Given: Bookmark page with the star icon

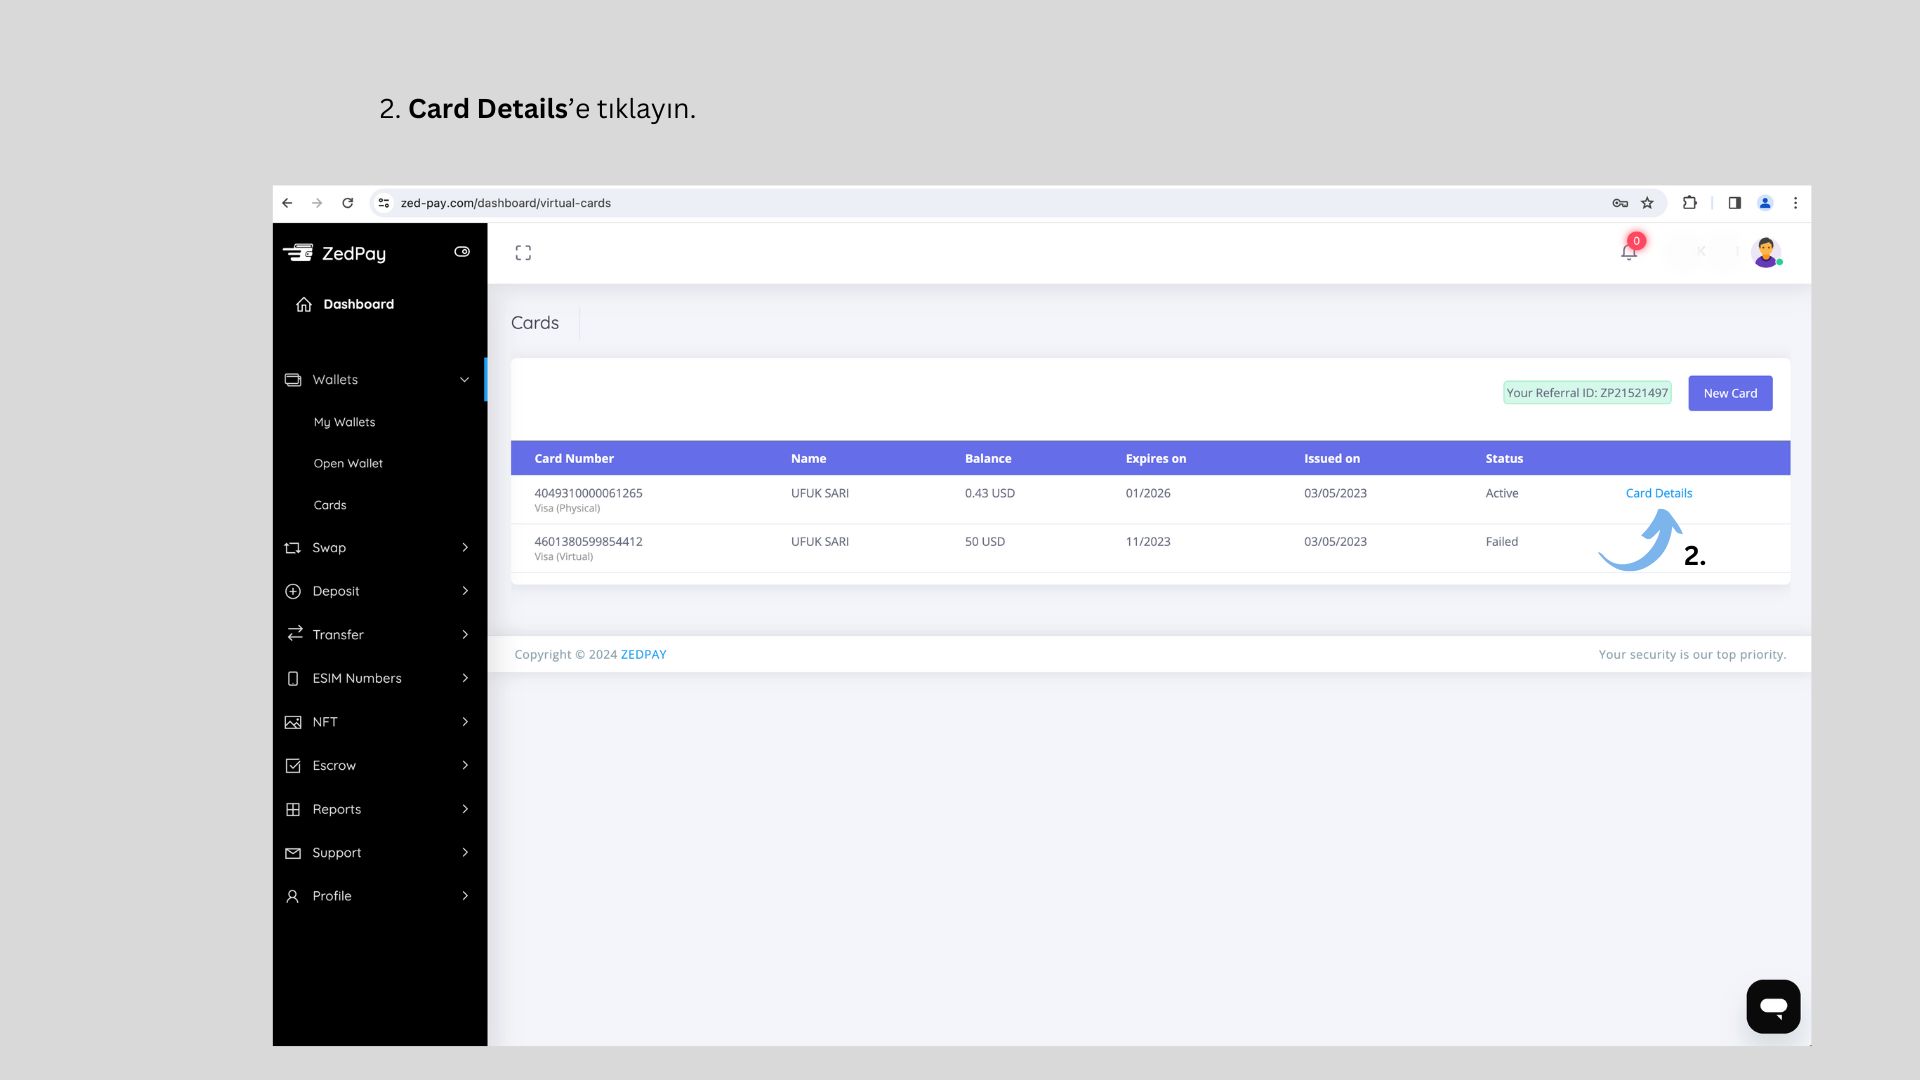Looking at the screenshot, I should (1647, 203).
